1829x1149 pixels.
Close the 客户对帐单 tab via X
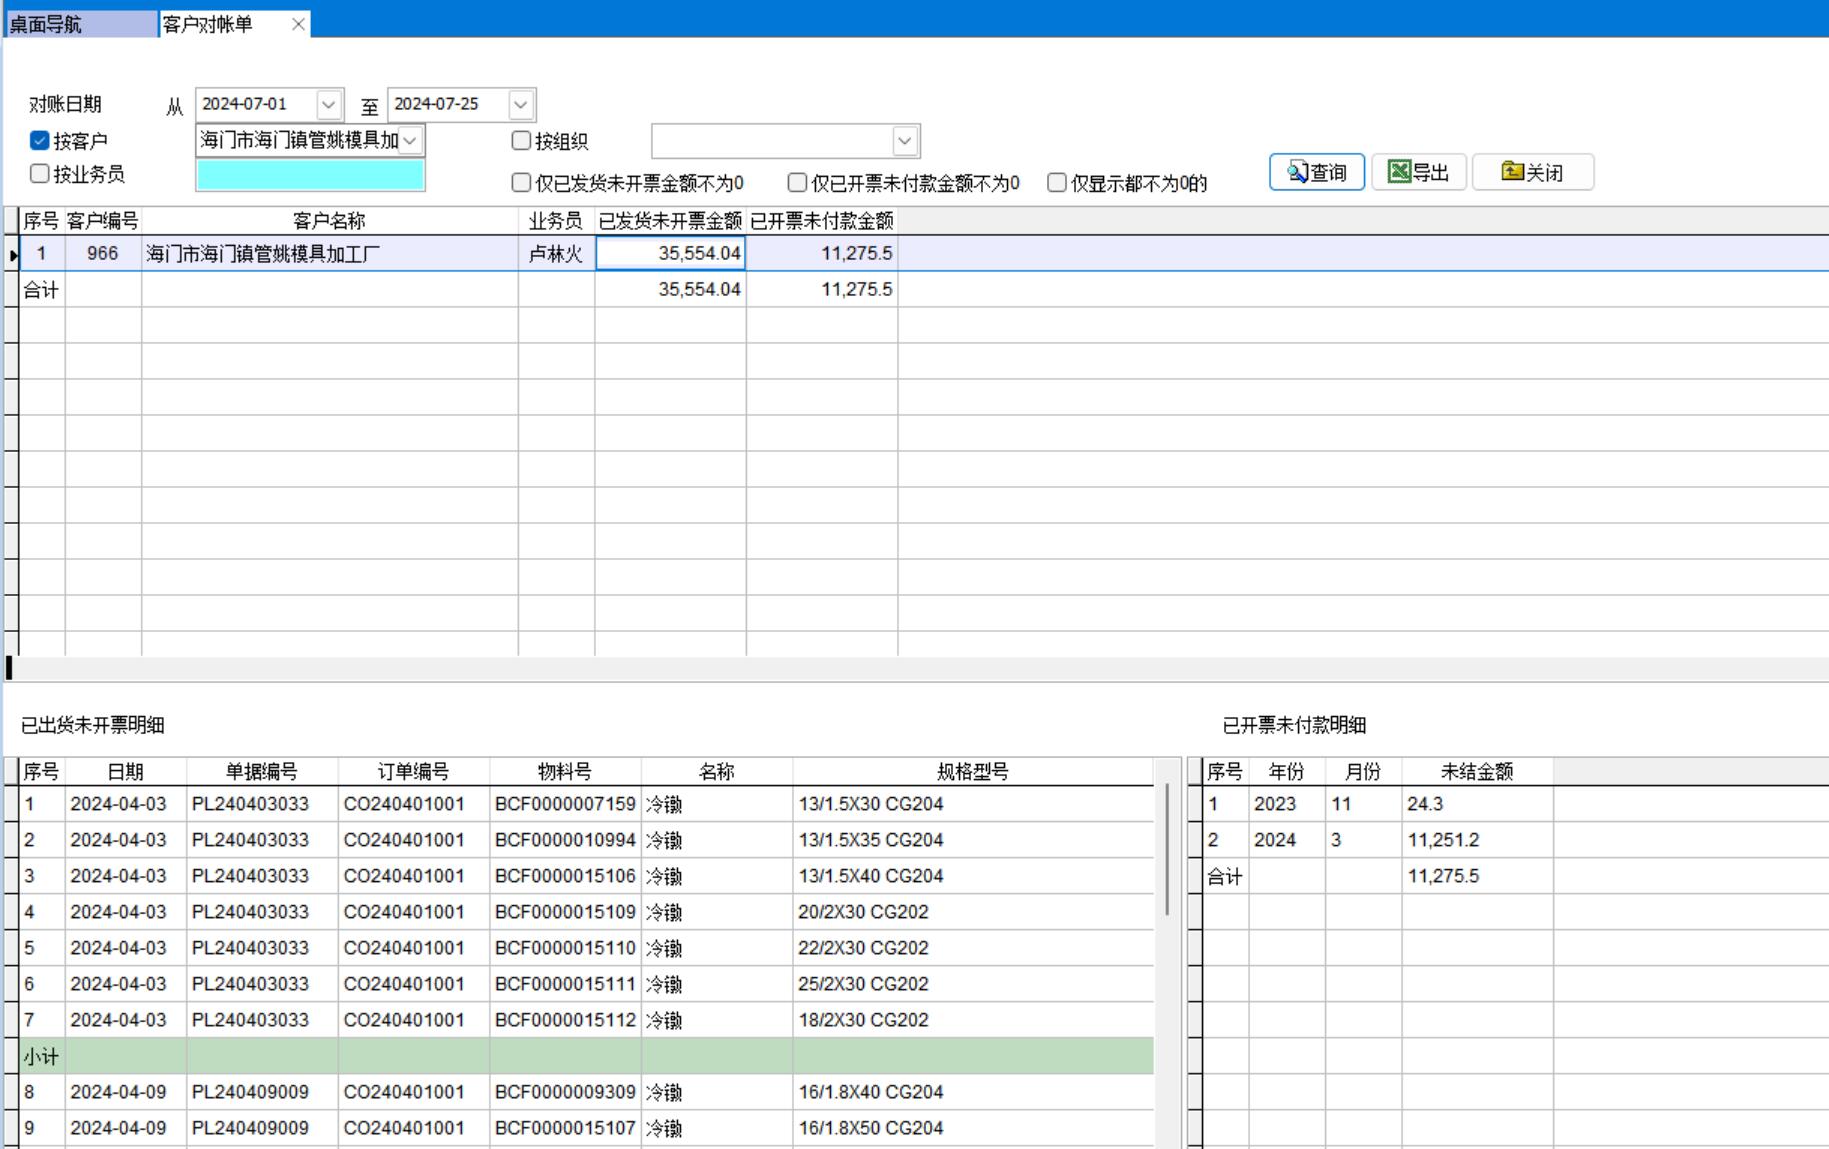298,24
